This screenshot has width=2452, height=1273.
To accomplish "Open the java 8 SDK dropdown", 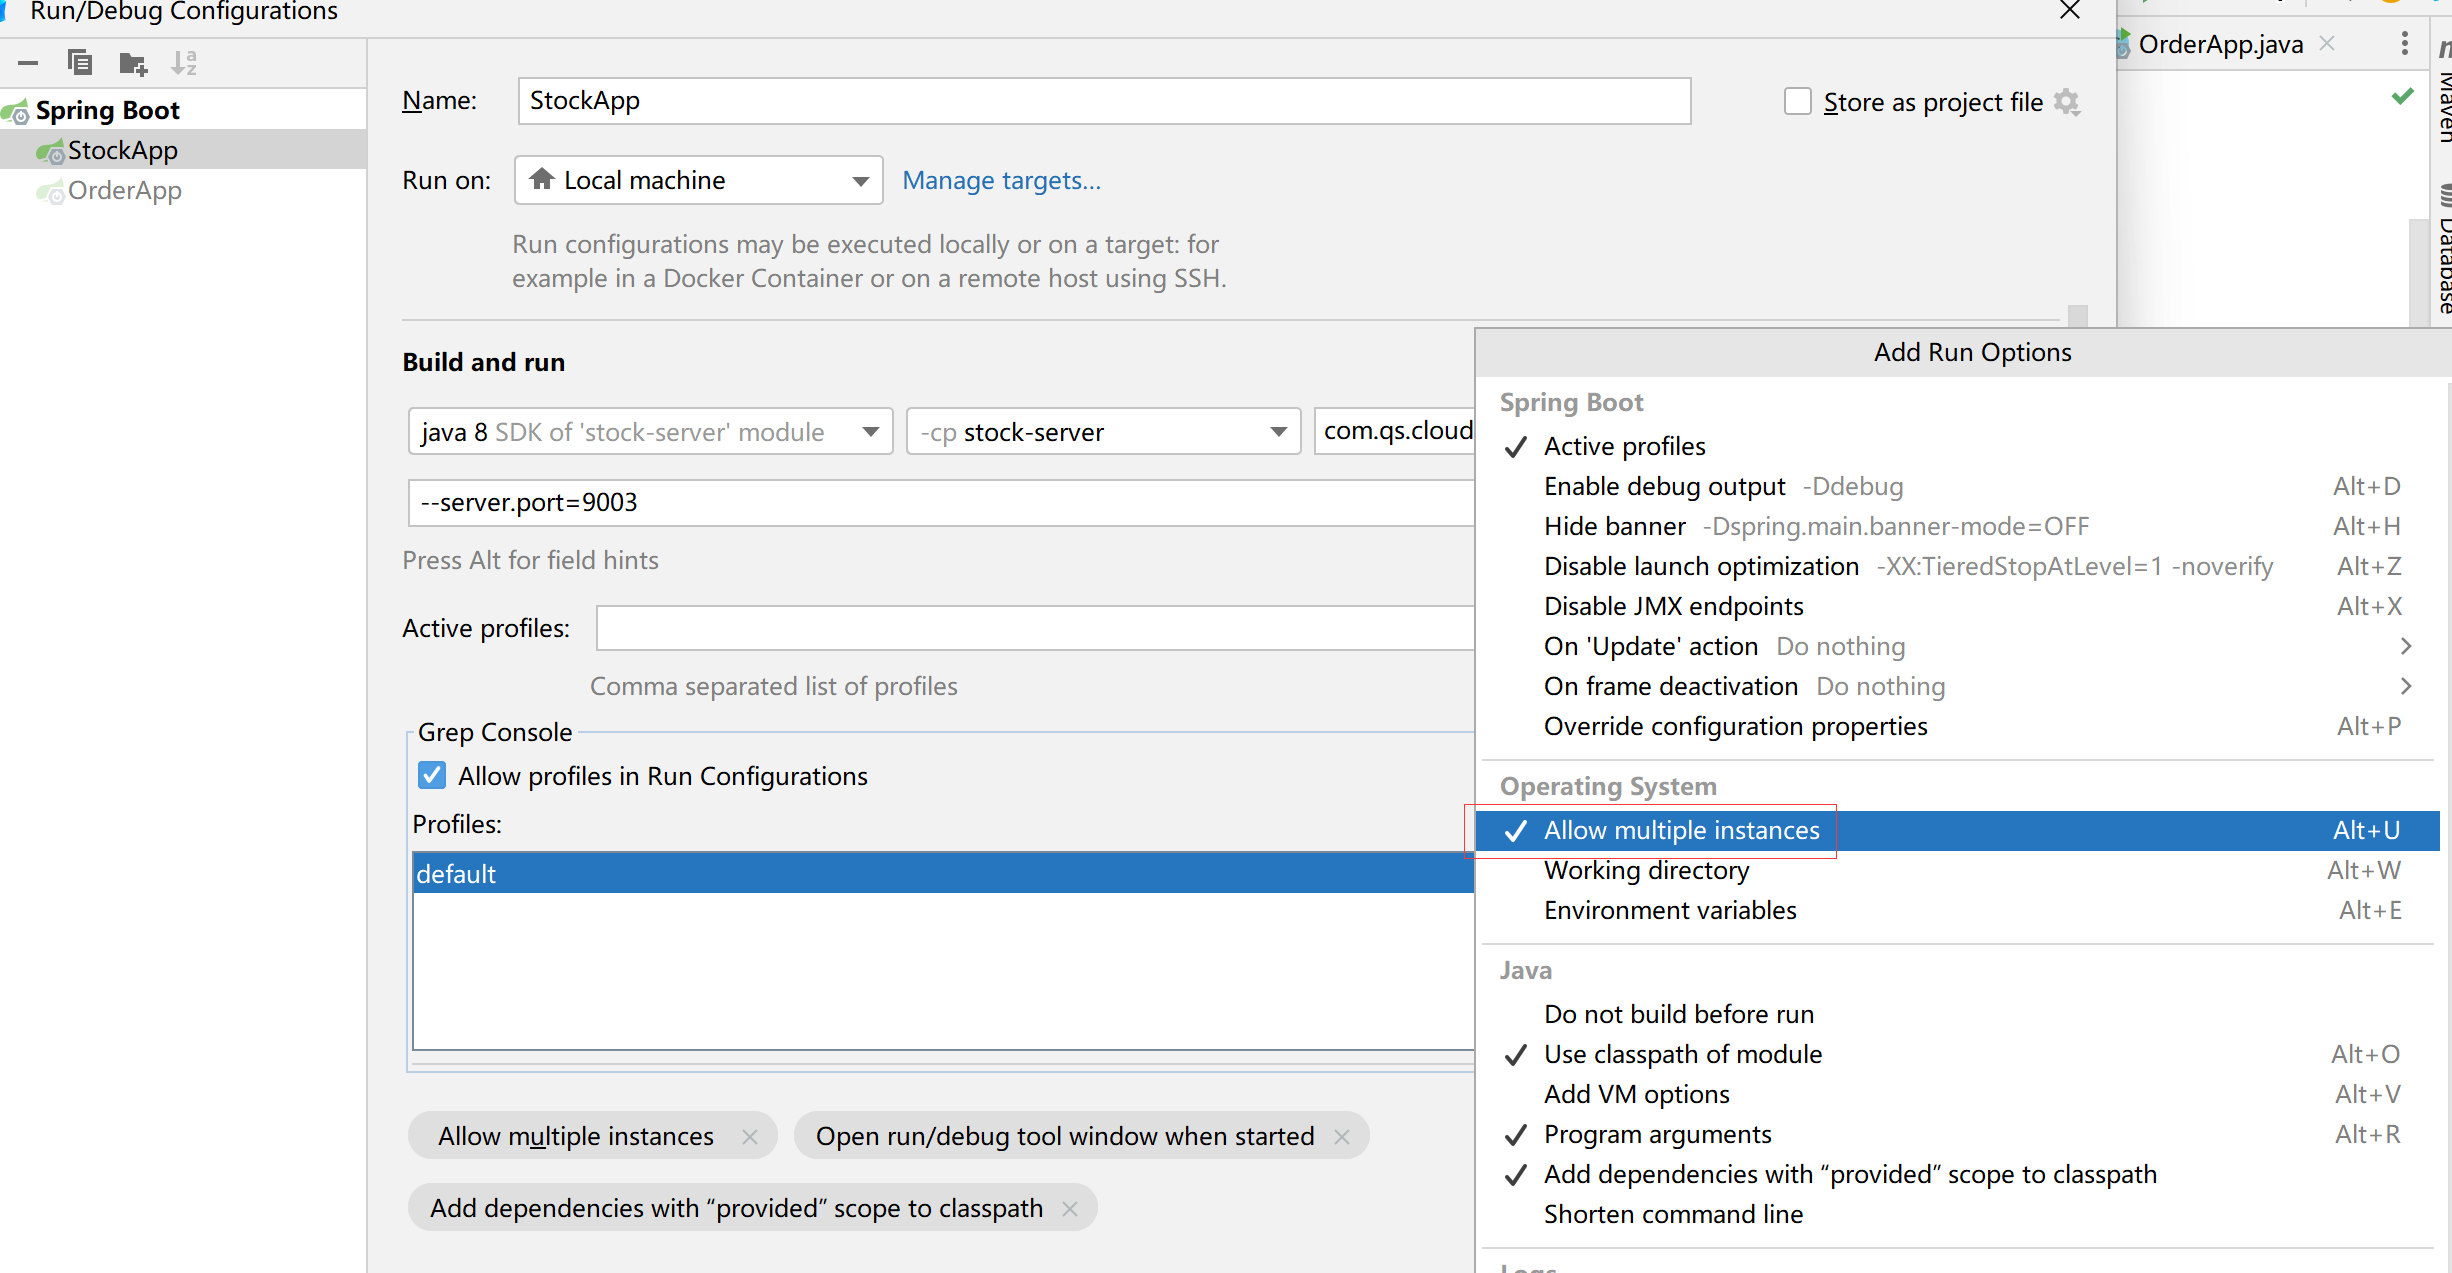I will tap(650, 432).
